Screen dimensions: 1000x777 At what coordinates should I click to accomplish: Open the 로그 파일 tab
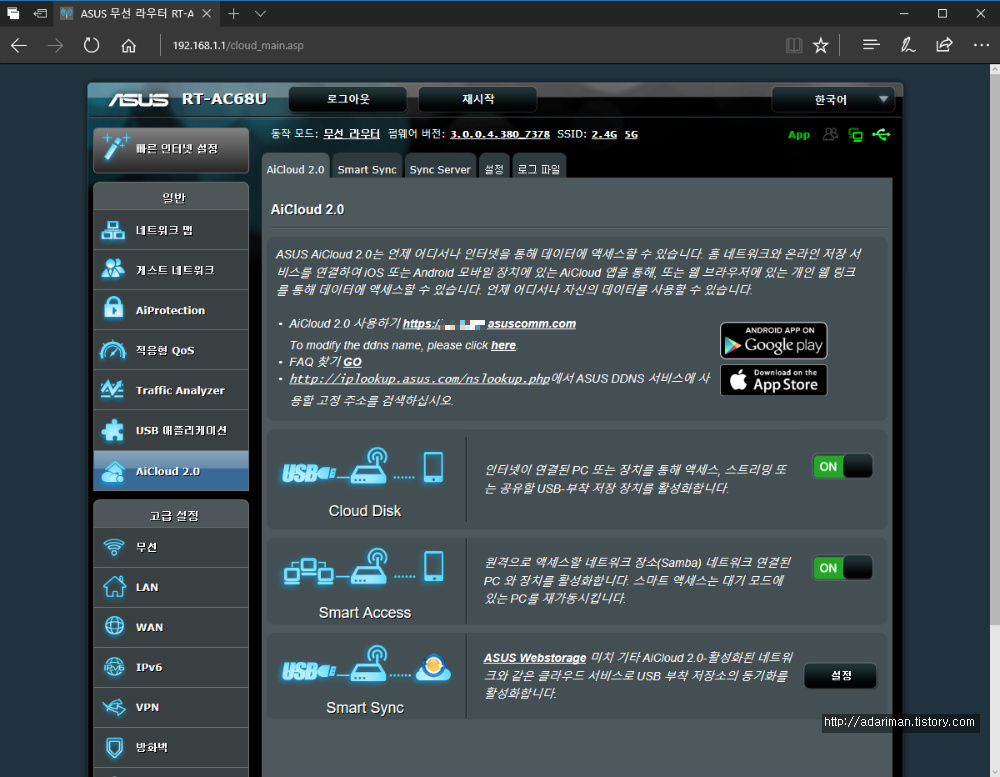[539, 169]
